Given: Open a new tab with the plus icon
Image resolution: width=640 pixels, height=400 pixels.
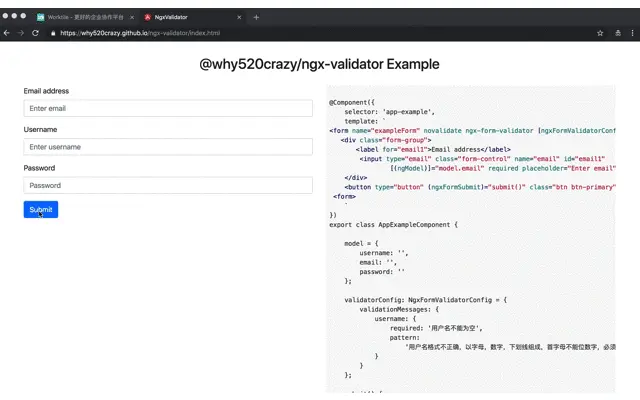Looking at the screenshot, I should [x=256, y=17].
